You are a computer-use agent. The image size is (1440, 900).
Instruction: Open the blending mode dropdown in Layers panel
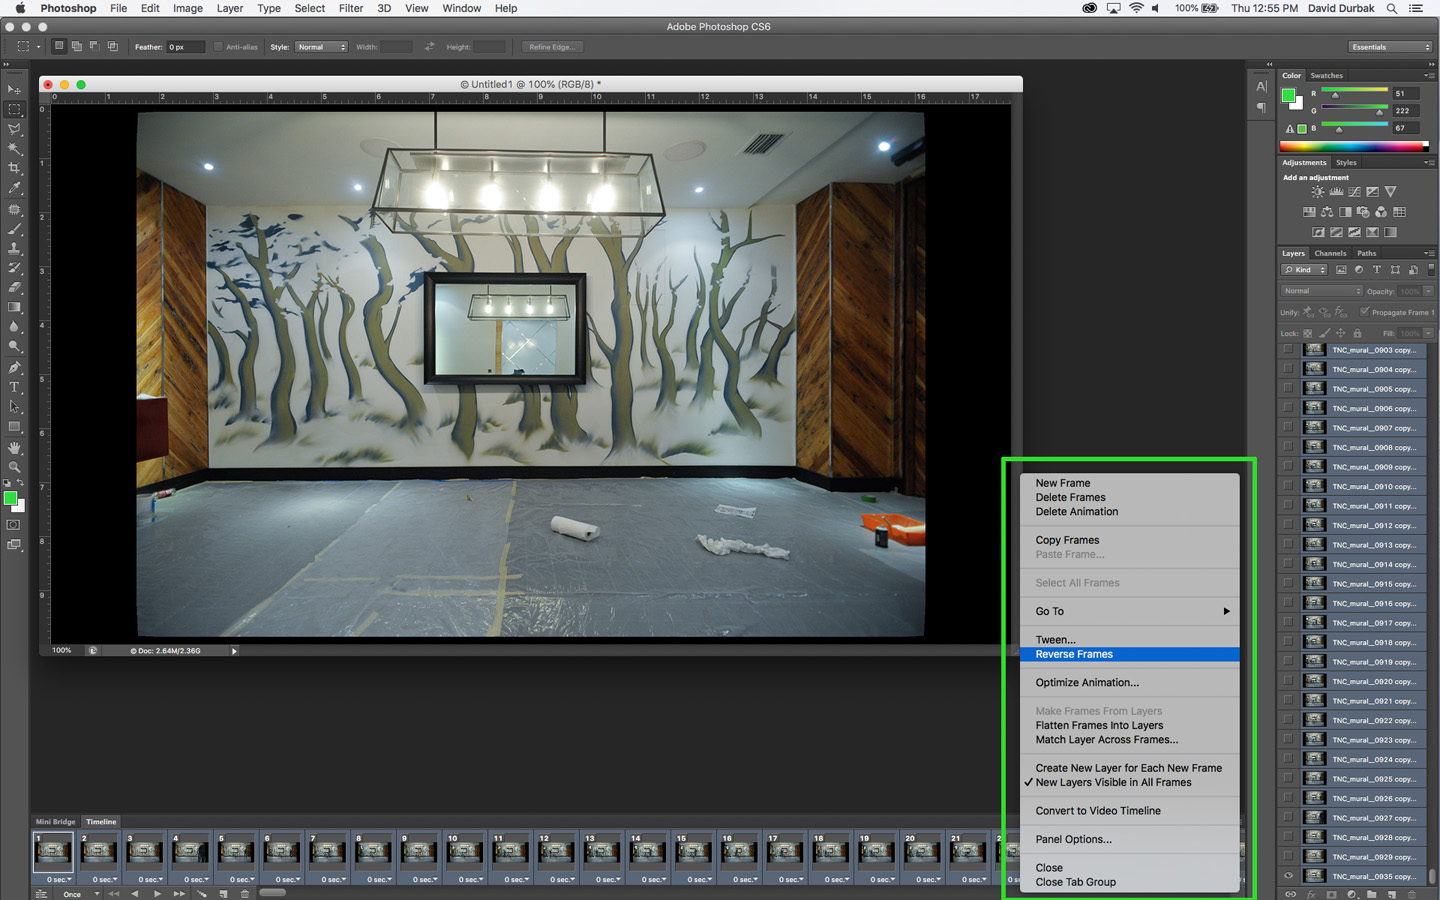(1320, 290)
